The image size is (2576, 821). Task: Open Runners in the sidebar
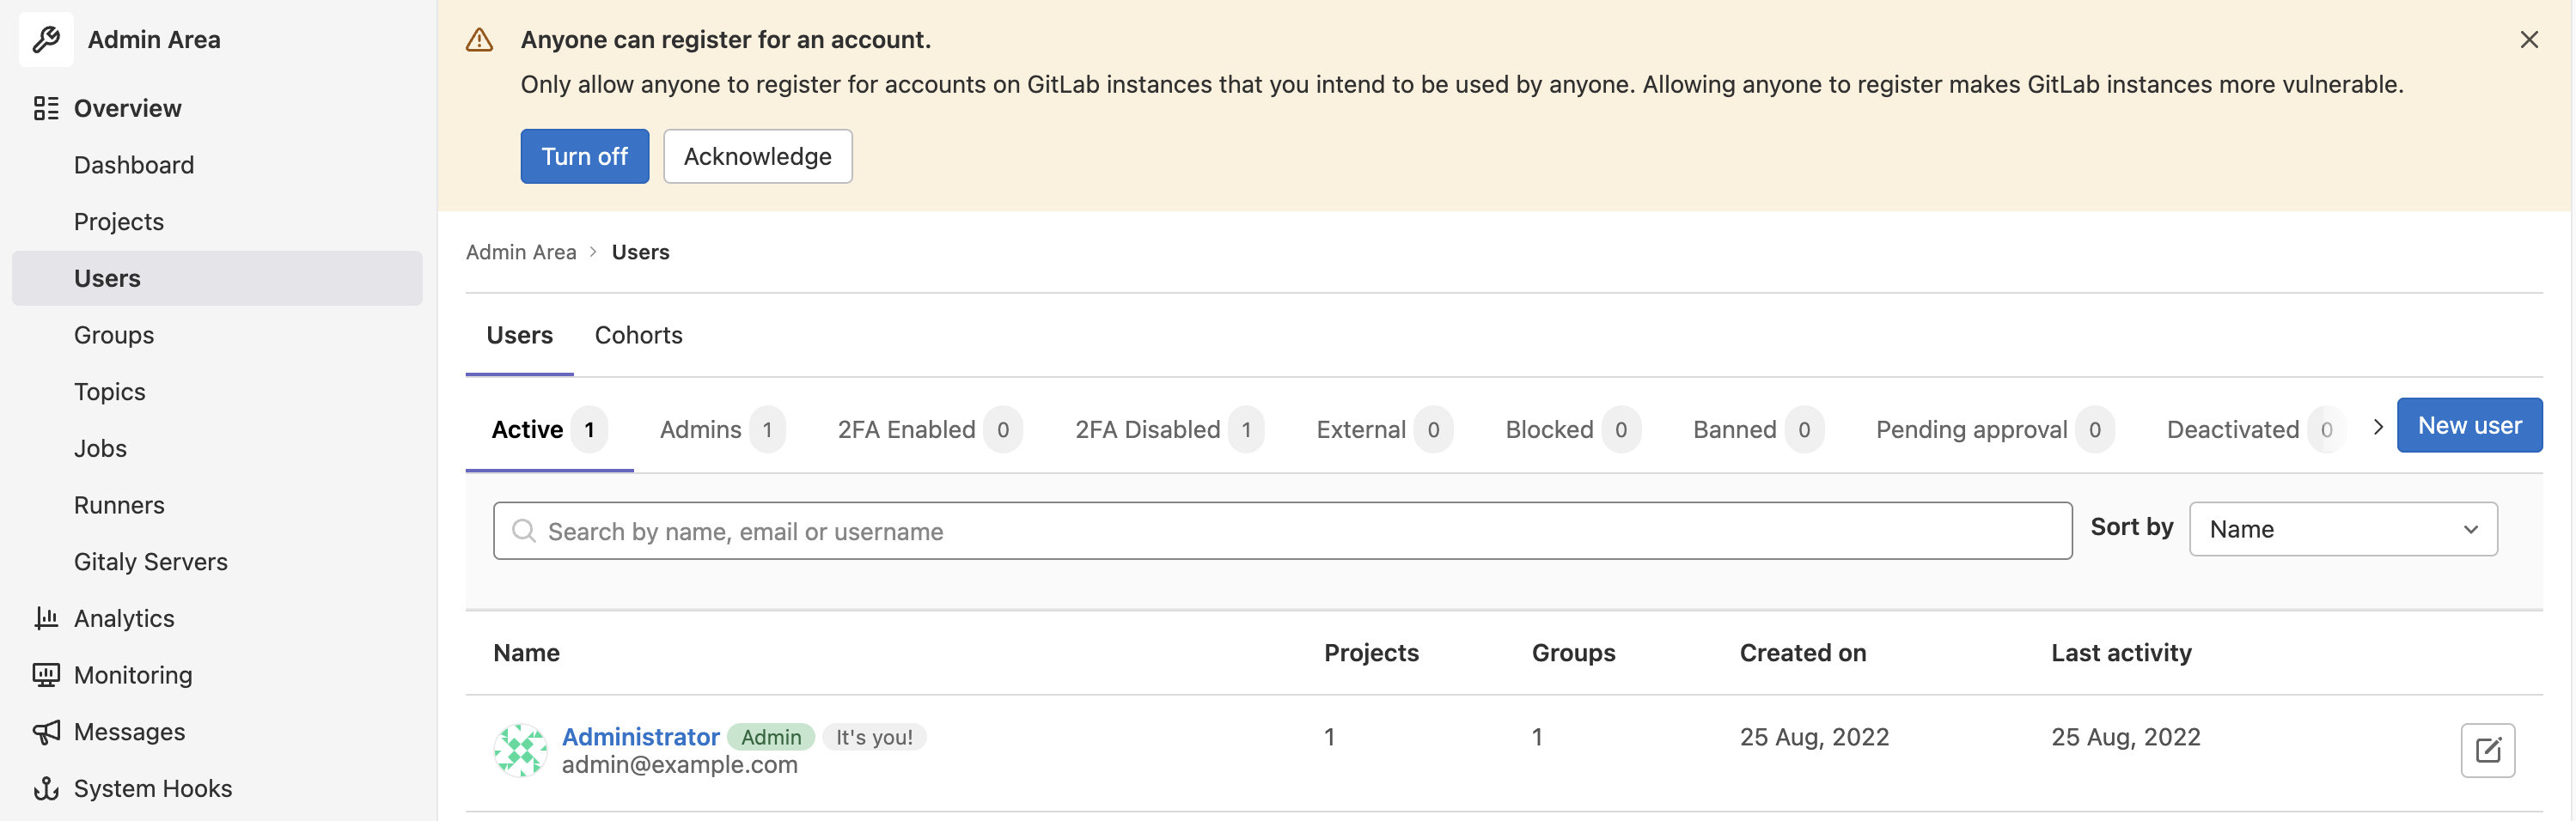coord(217,505)
